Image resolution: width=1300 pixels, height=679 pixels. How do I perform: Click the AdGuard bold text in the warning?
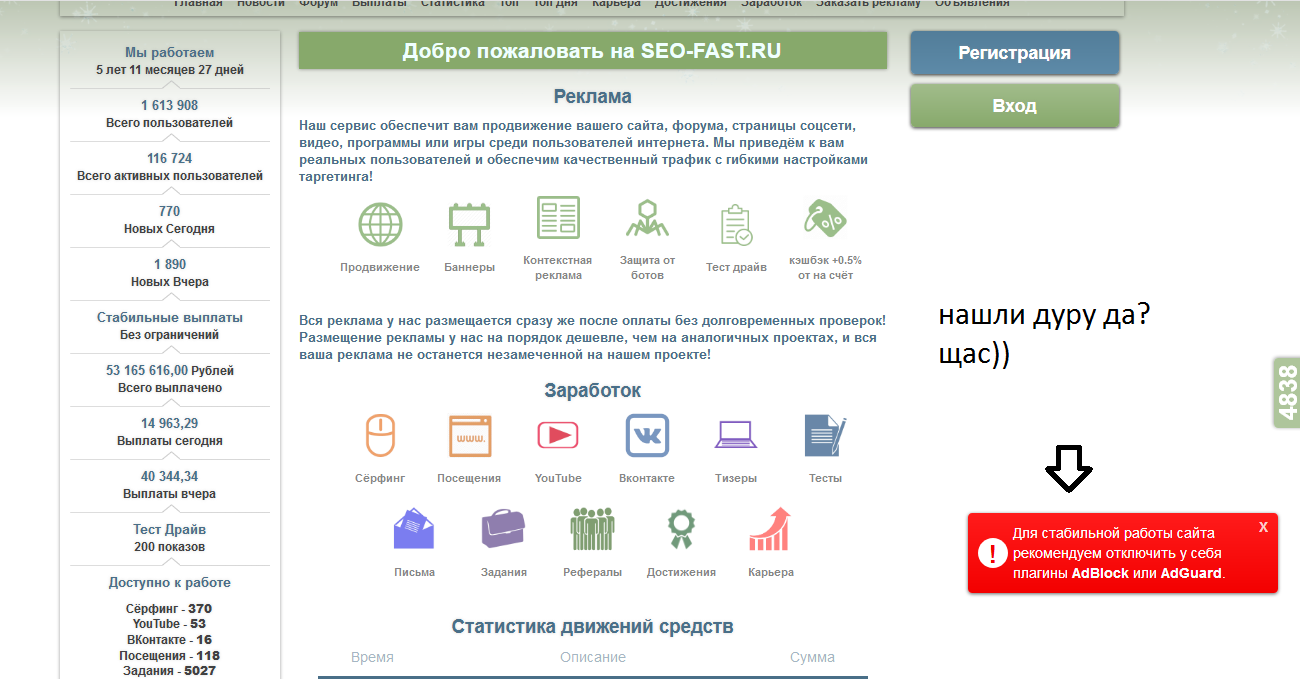pos(1192,573)
